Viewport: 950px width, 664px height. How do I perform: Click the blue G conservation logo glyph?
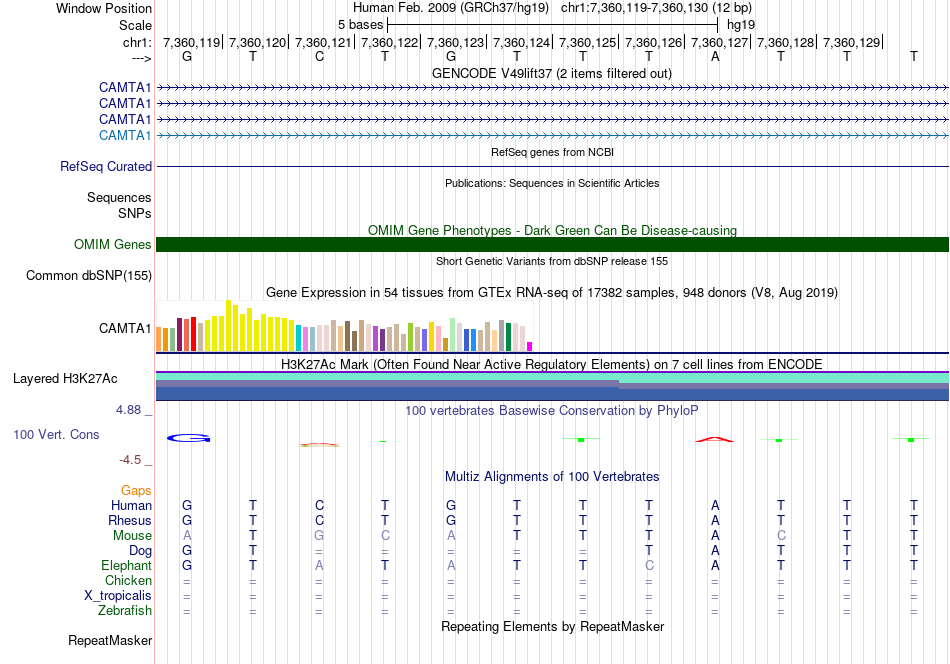pos(188,438)
